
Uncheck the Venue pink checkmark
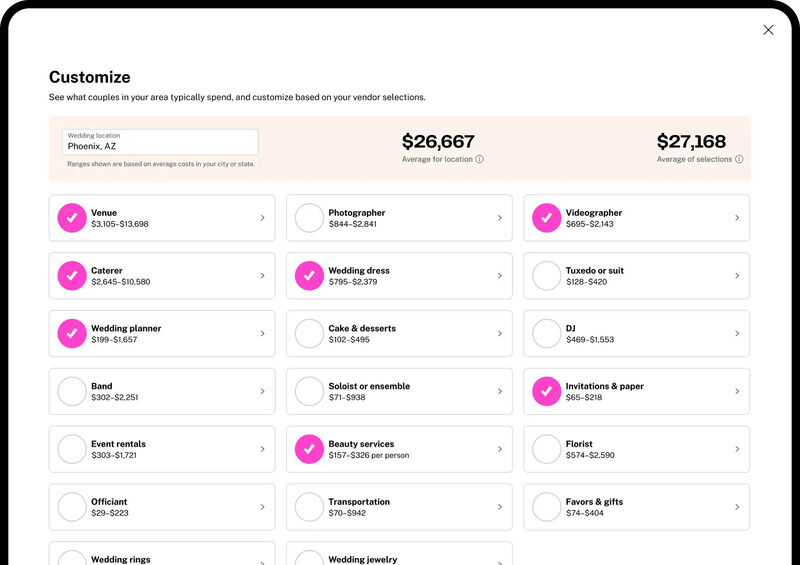click(x=72, y=218)
